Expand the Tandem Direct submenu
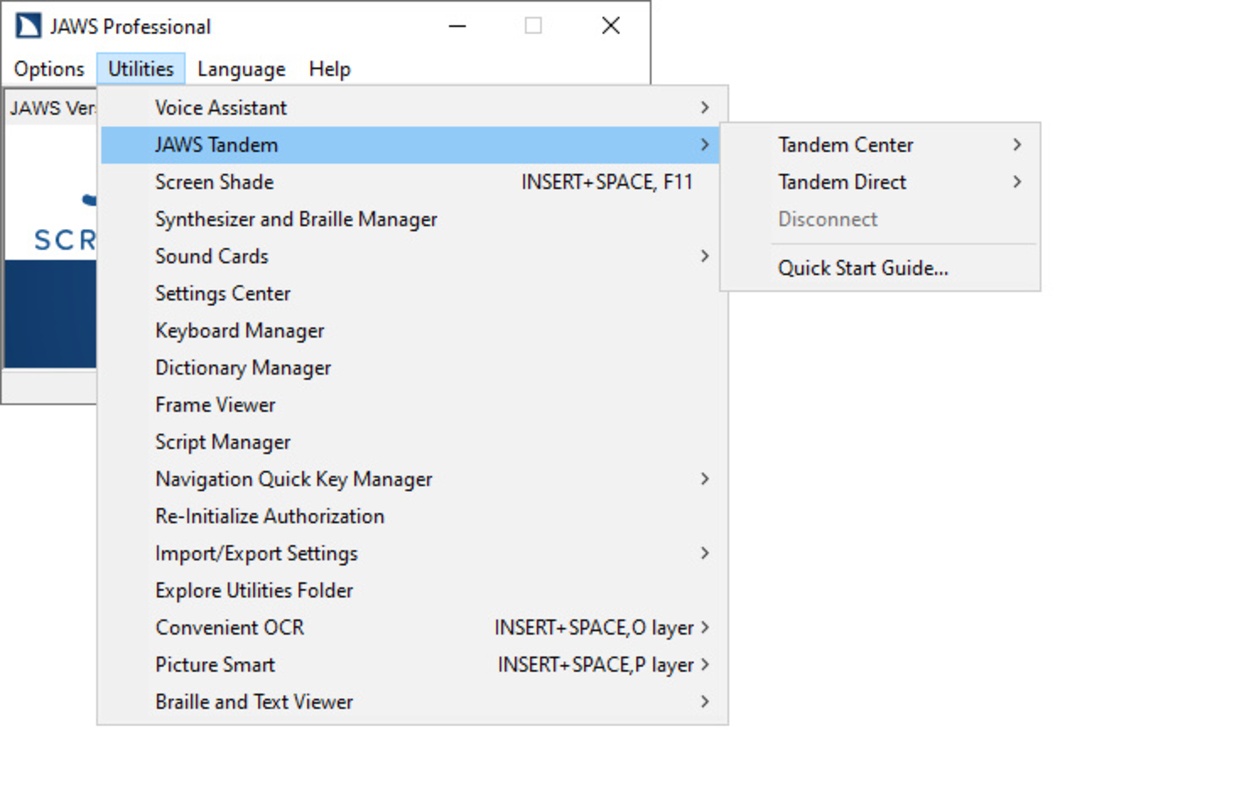 (x=842, y=182)
